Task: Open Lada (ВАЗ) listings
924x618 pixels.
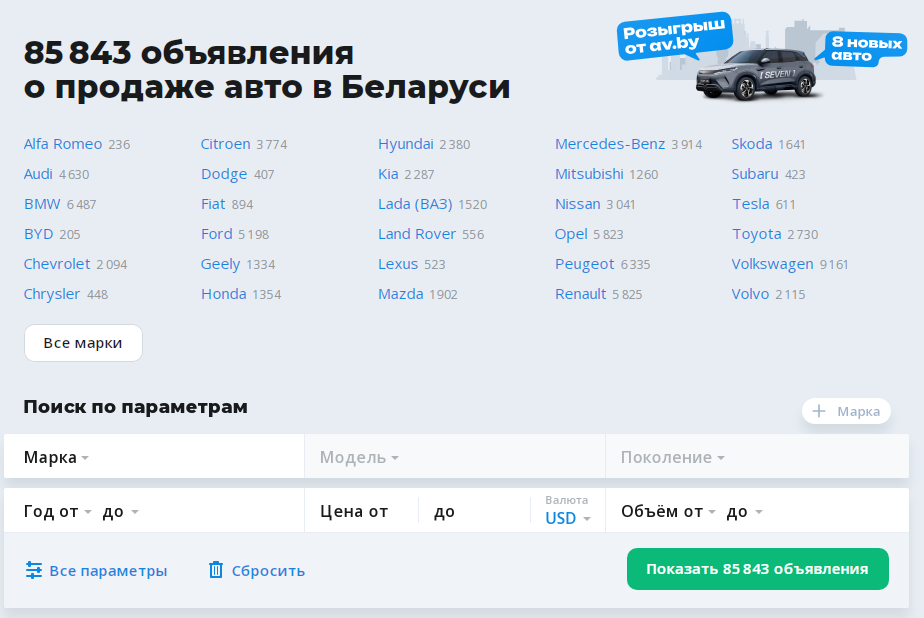Action: [415, 204]
